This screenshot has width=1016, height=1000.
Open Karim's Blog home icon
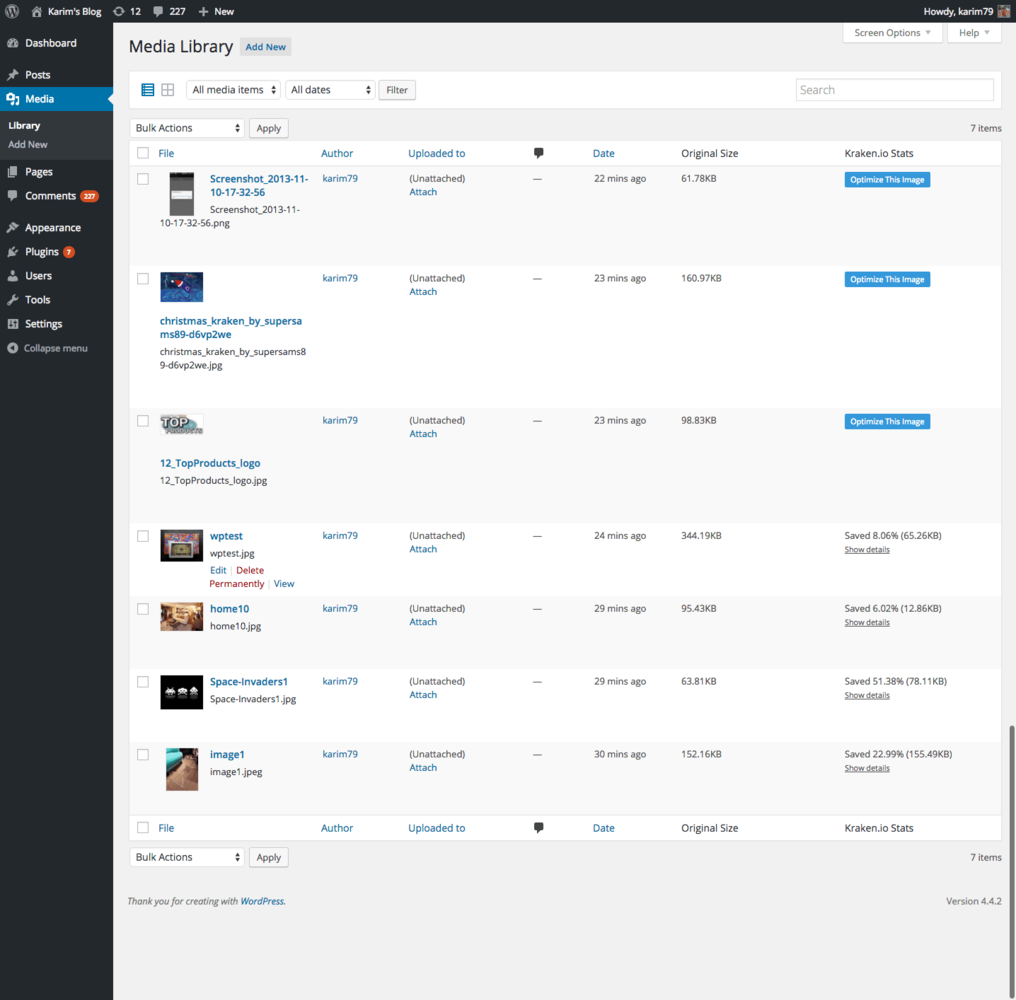click(37, 11)
